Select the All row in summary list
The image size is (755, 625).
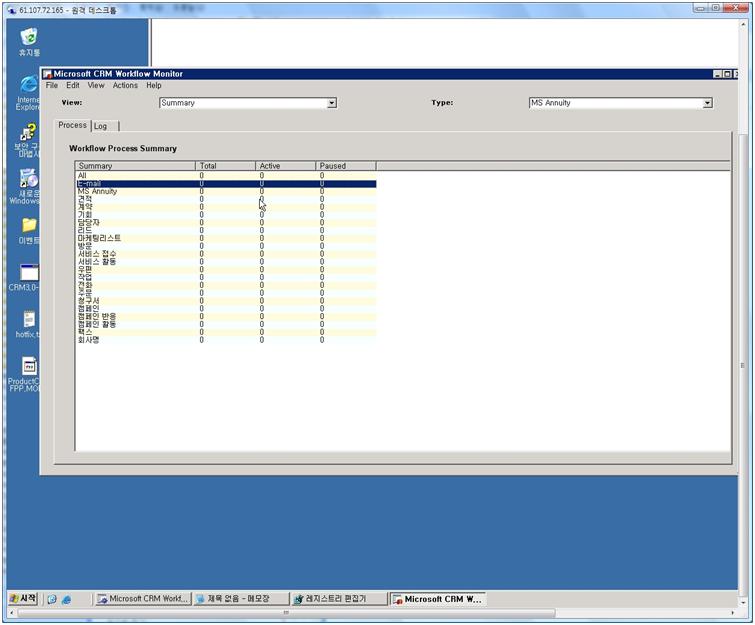click(226, 176)
